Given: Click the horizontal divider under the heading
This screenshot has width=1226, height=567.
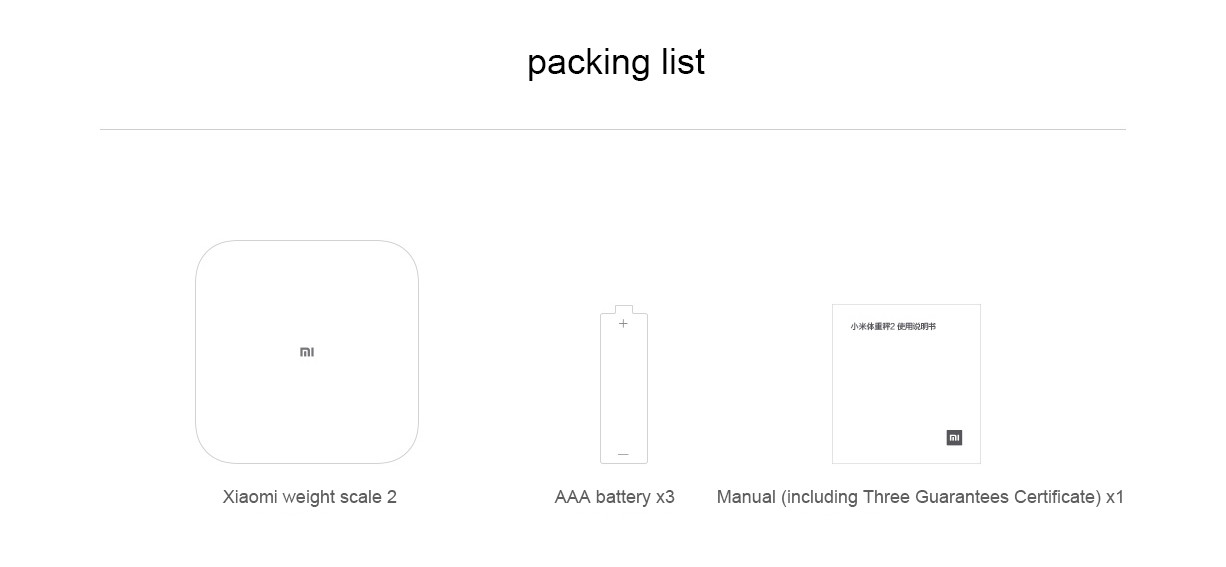Looking at the screenshot, I should pos(613,129).
